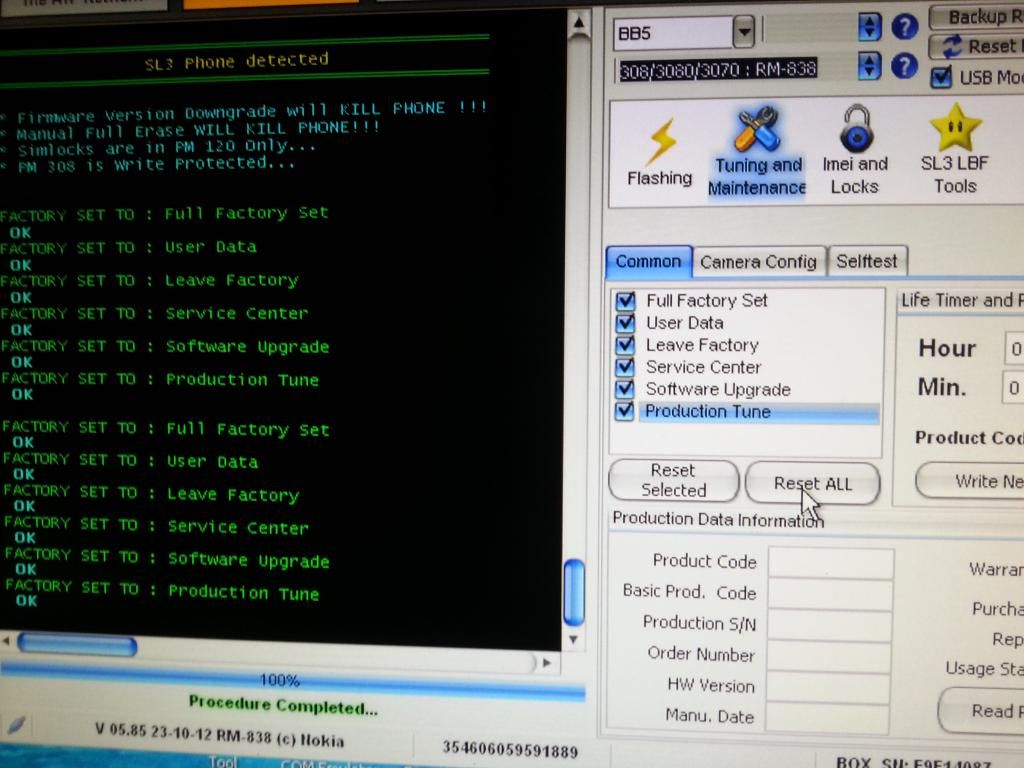
Task: Click the spinner arrows next to BB5 row
Action: 870,28
